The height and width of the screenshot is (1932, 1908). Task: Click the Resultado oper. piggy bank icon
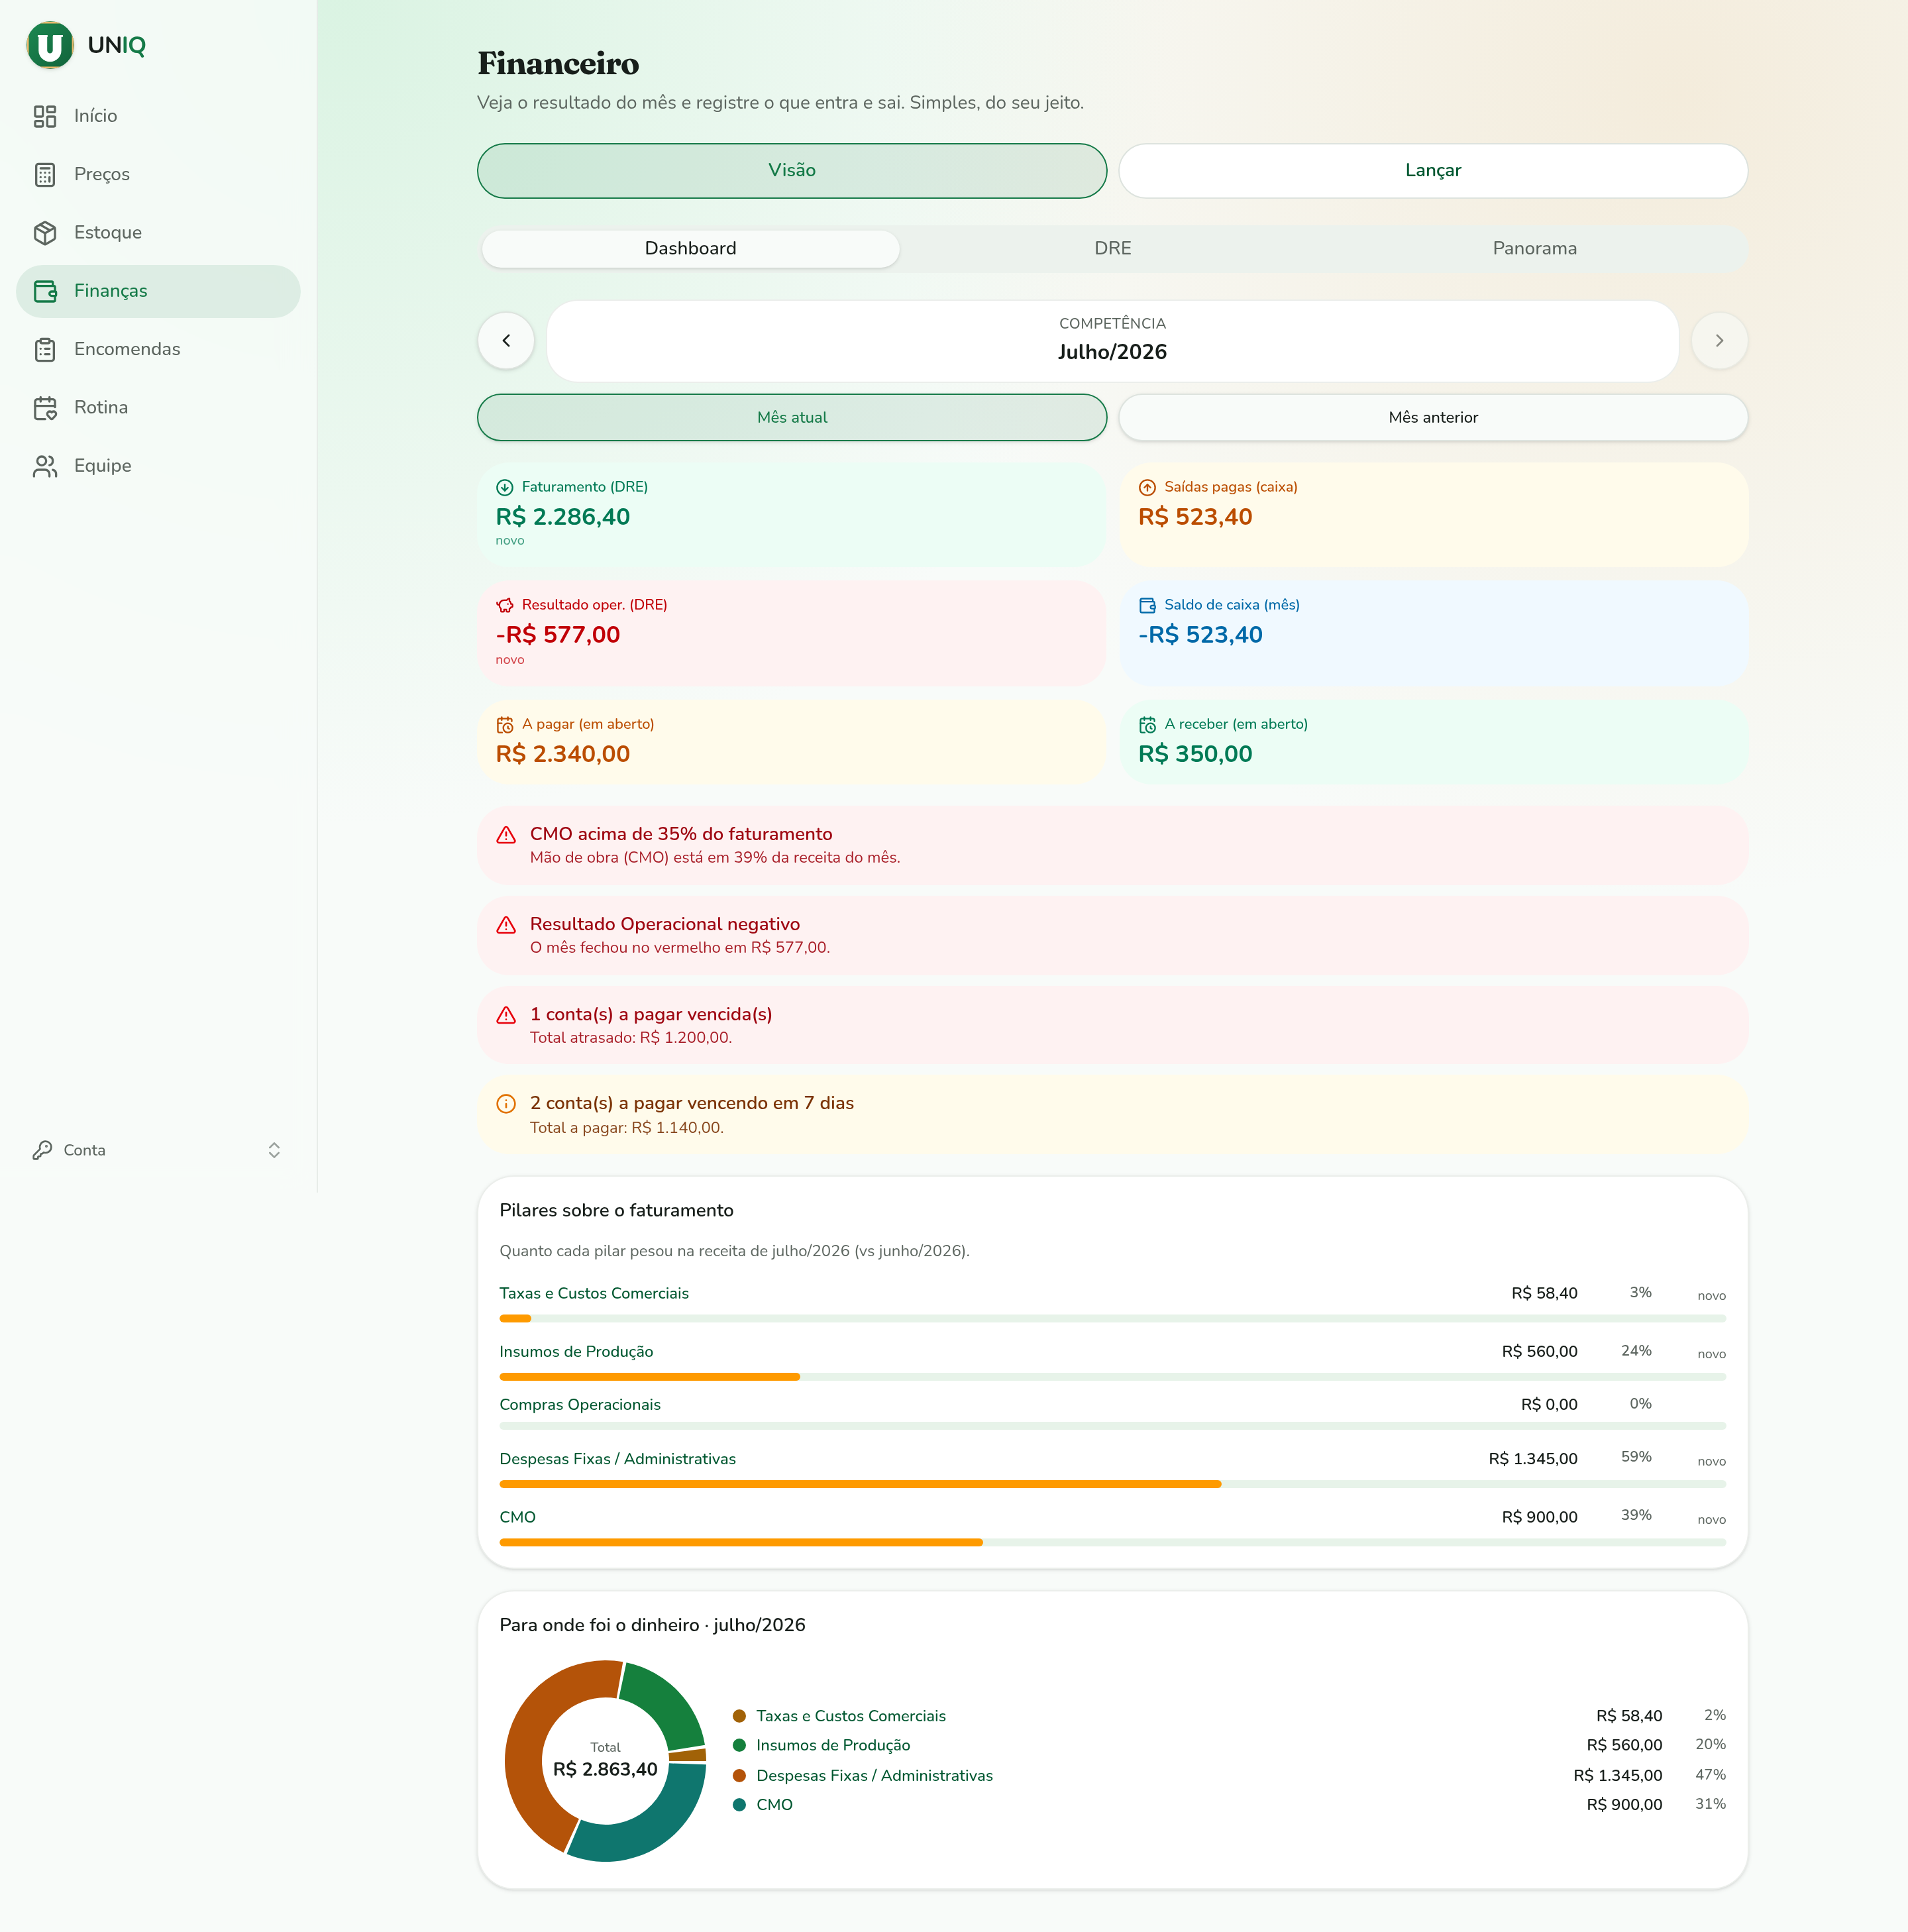(x=505, y=605)
